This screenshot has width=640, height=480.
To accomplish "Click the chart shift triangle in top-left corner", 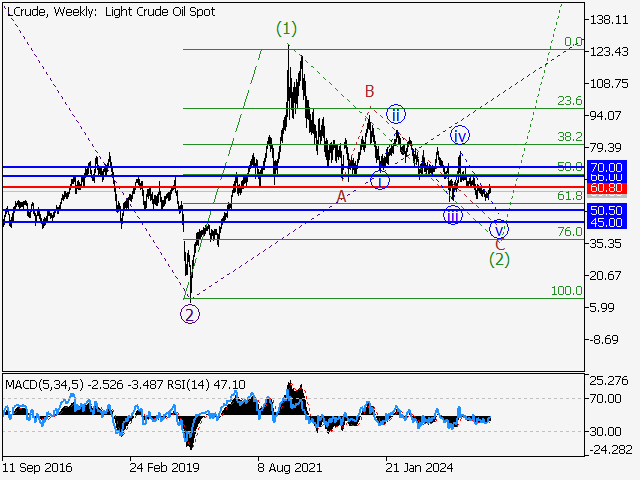I will click(6, 8).
